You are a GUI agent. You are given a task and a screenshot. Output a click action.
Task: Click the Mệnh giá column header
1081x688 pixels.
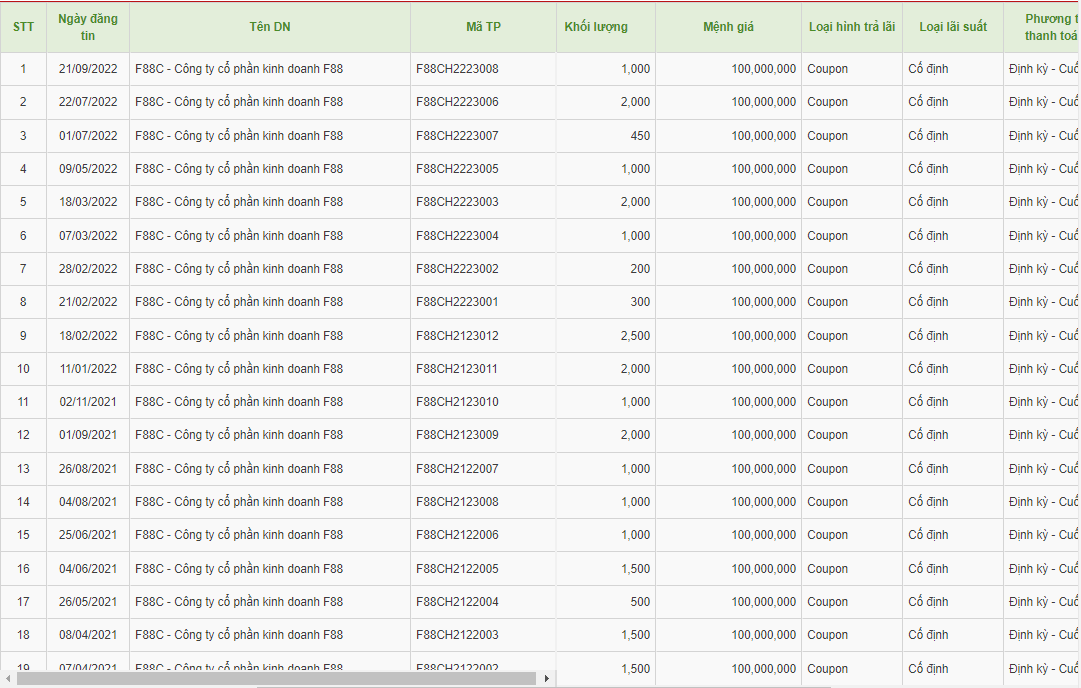click(x=728, y=27)
